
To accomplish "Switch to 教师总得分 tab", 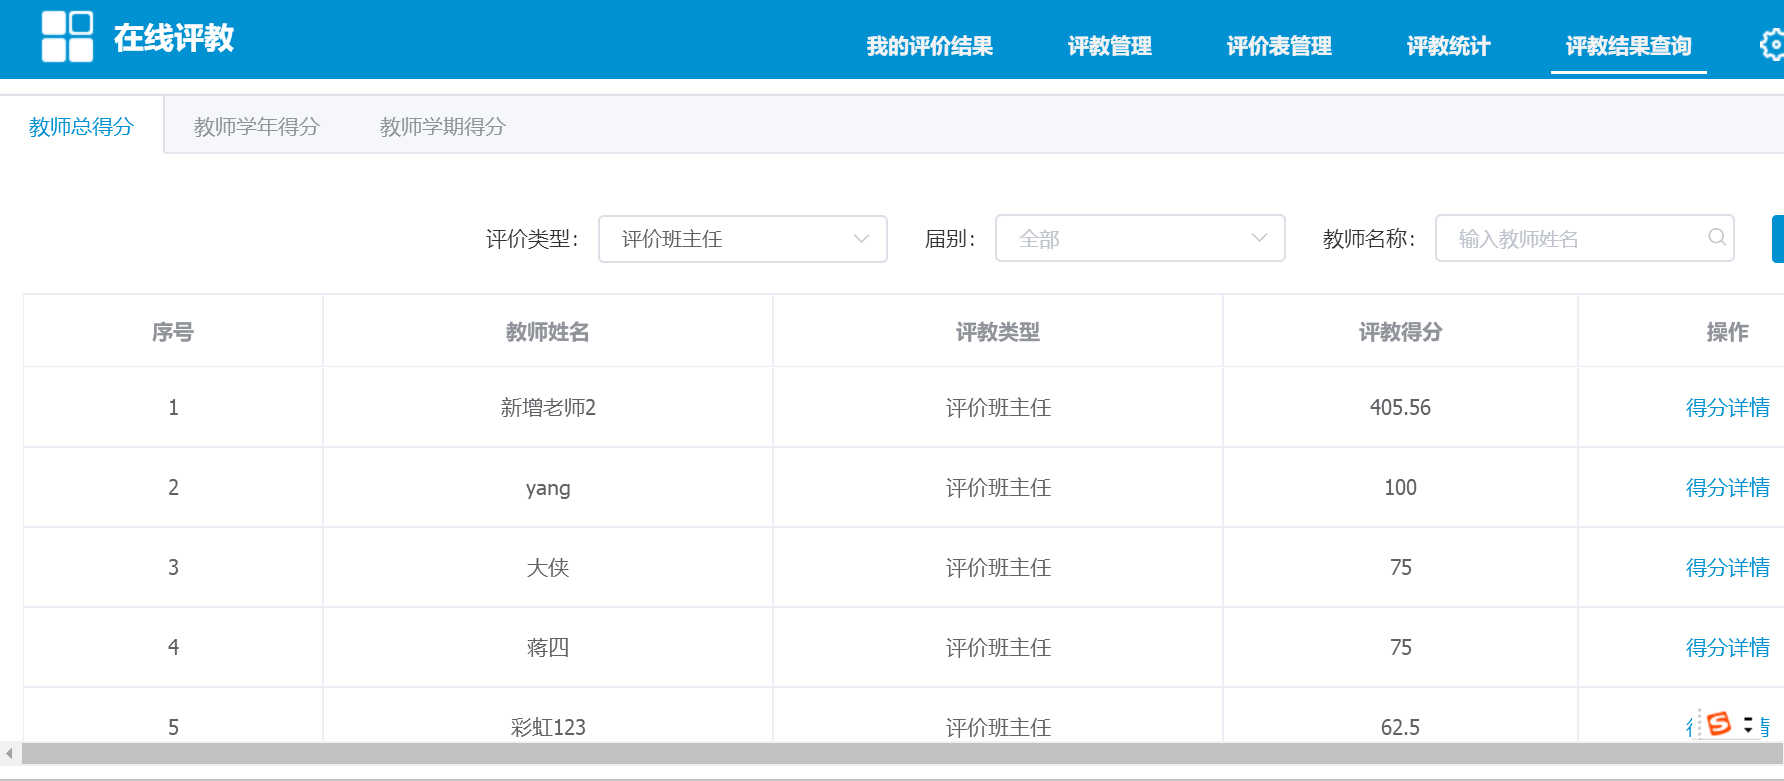I will click(81, 126).
